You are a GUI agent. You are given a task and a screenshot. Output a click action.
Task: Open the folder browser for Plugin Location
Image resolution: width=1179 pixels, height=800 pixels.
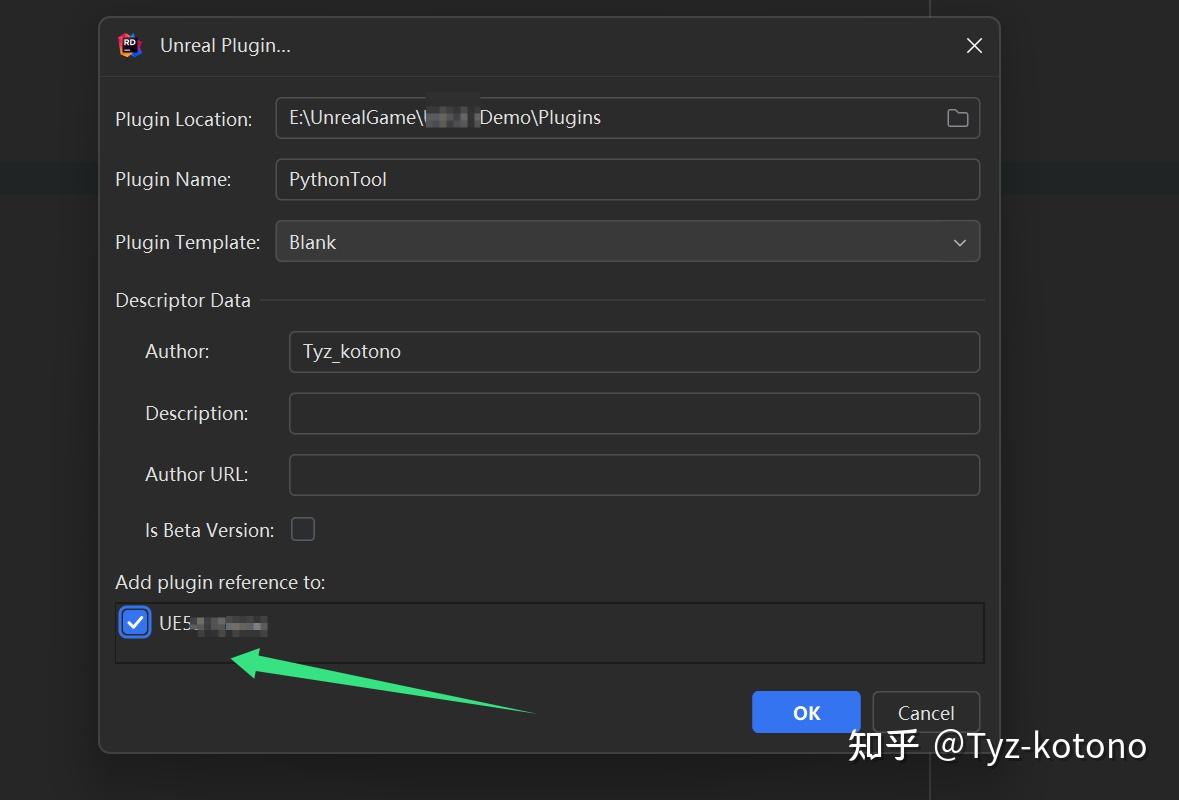click(957, 117)
